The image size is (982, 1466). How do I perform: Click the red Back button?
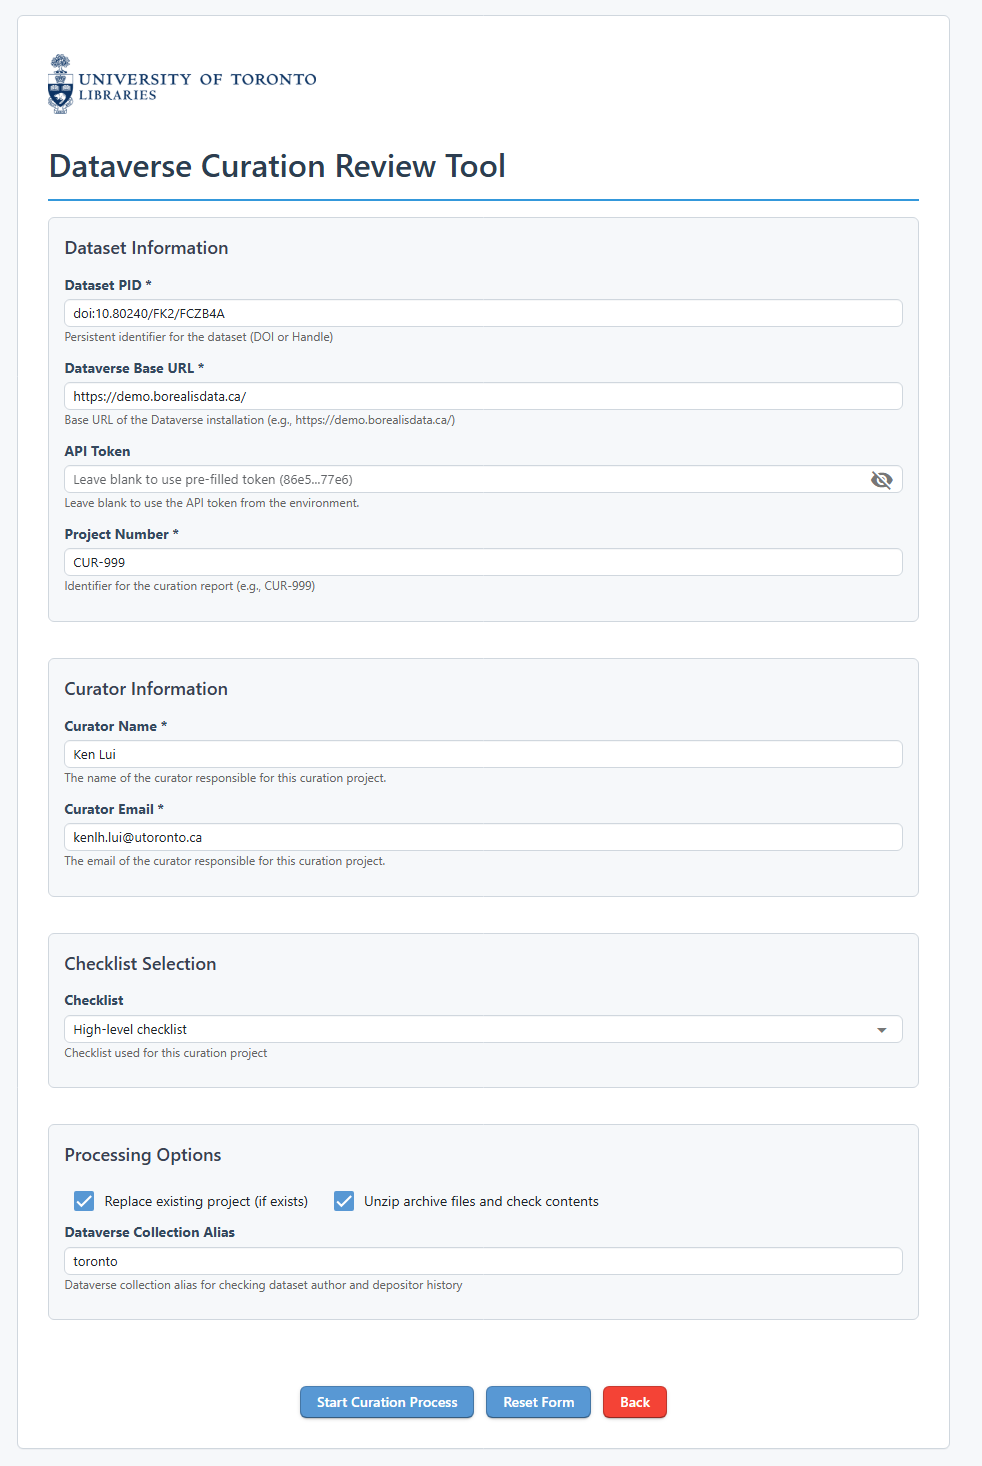634,1402
